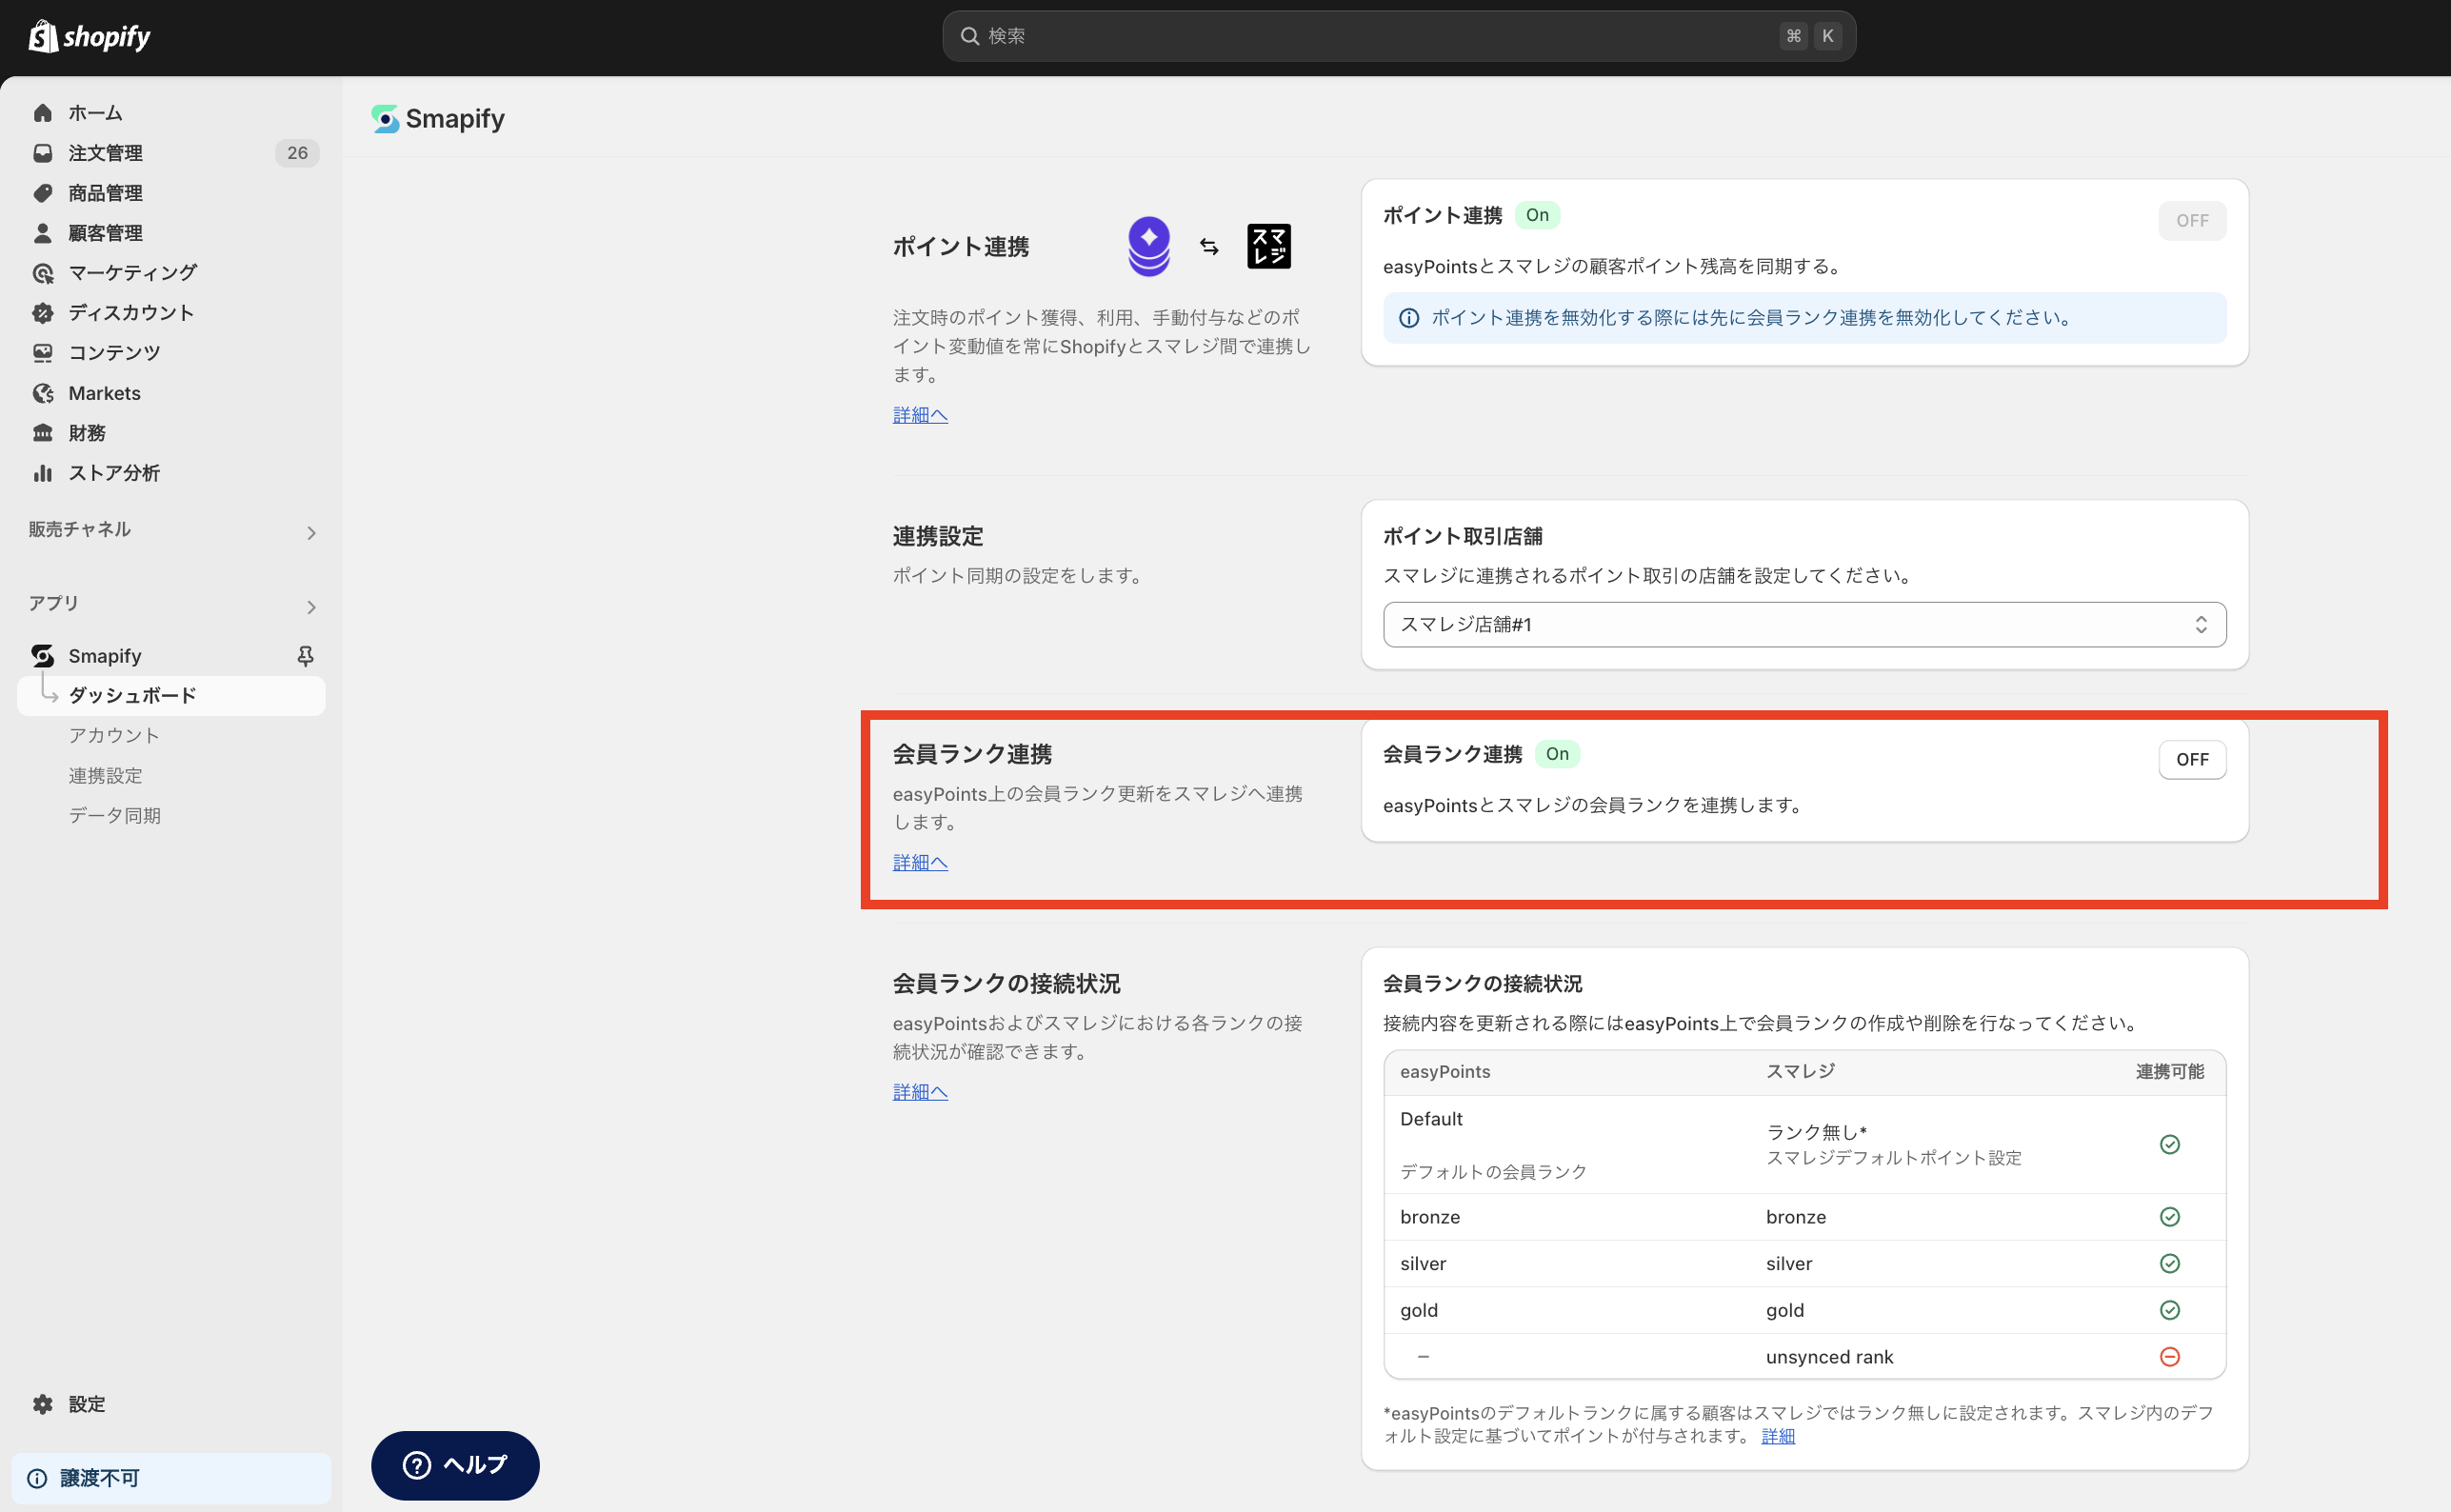2451x1512 pixels.
Task: Click 詳細へ link under ポイント連携
Action: pos(920,415)
